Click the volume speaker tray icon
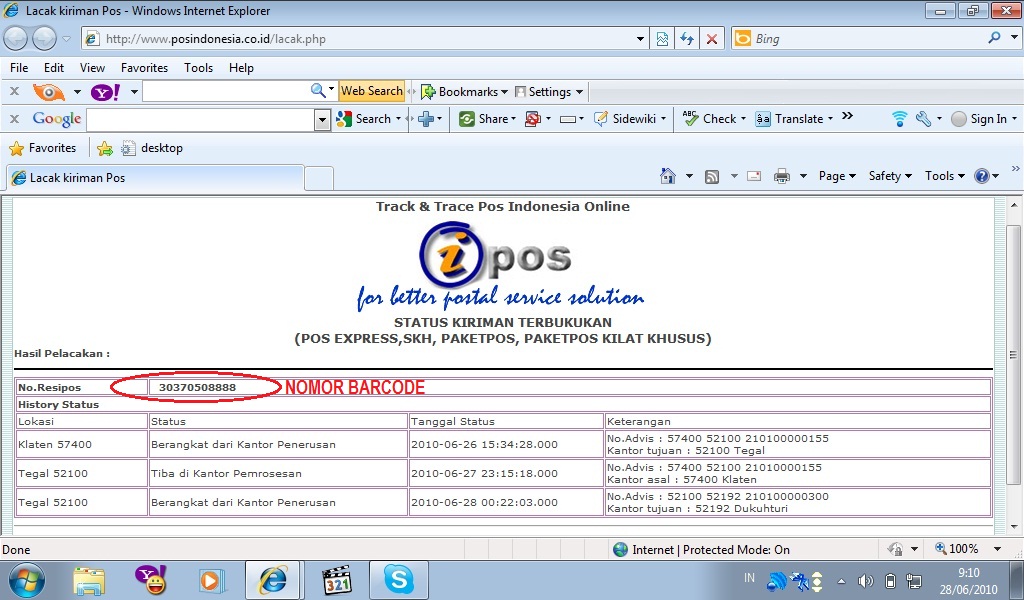Viewport: 1024px width, 600px height. click(x=865, y=580)
